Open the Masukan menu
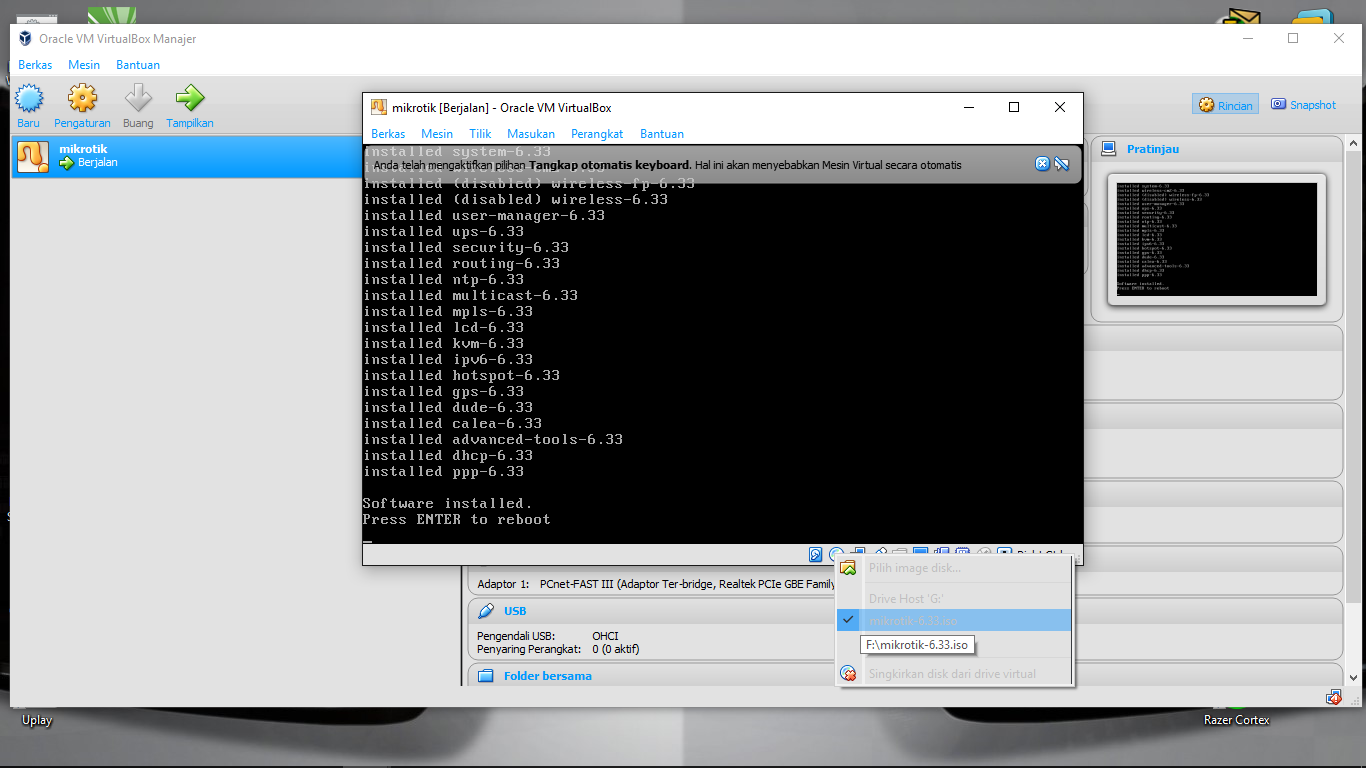The image size is (1366, 768). 530,133
